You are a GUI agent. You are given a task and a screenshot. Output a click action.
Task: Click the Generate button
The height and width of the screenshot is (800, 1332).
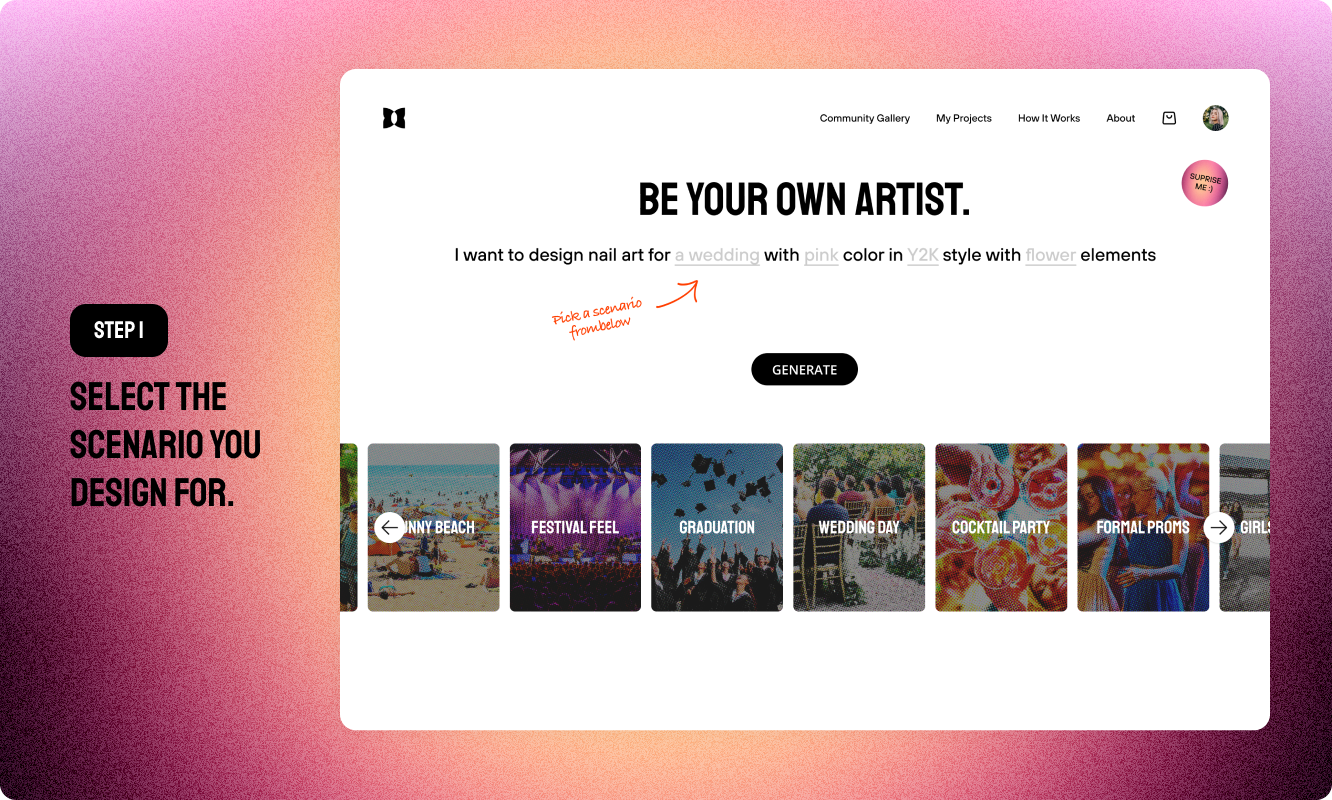(x=804, y=369)
